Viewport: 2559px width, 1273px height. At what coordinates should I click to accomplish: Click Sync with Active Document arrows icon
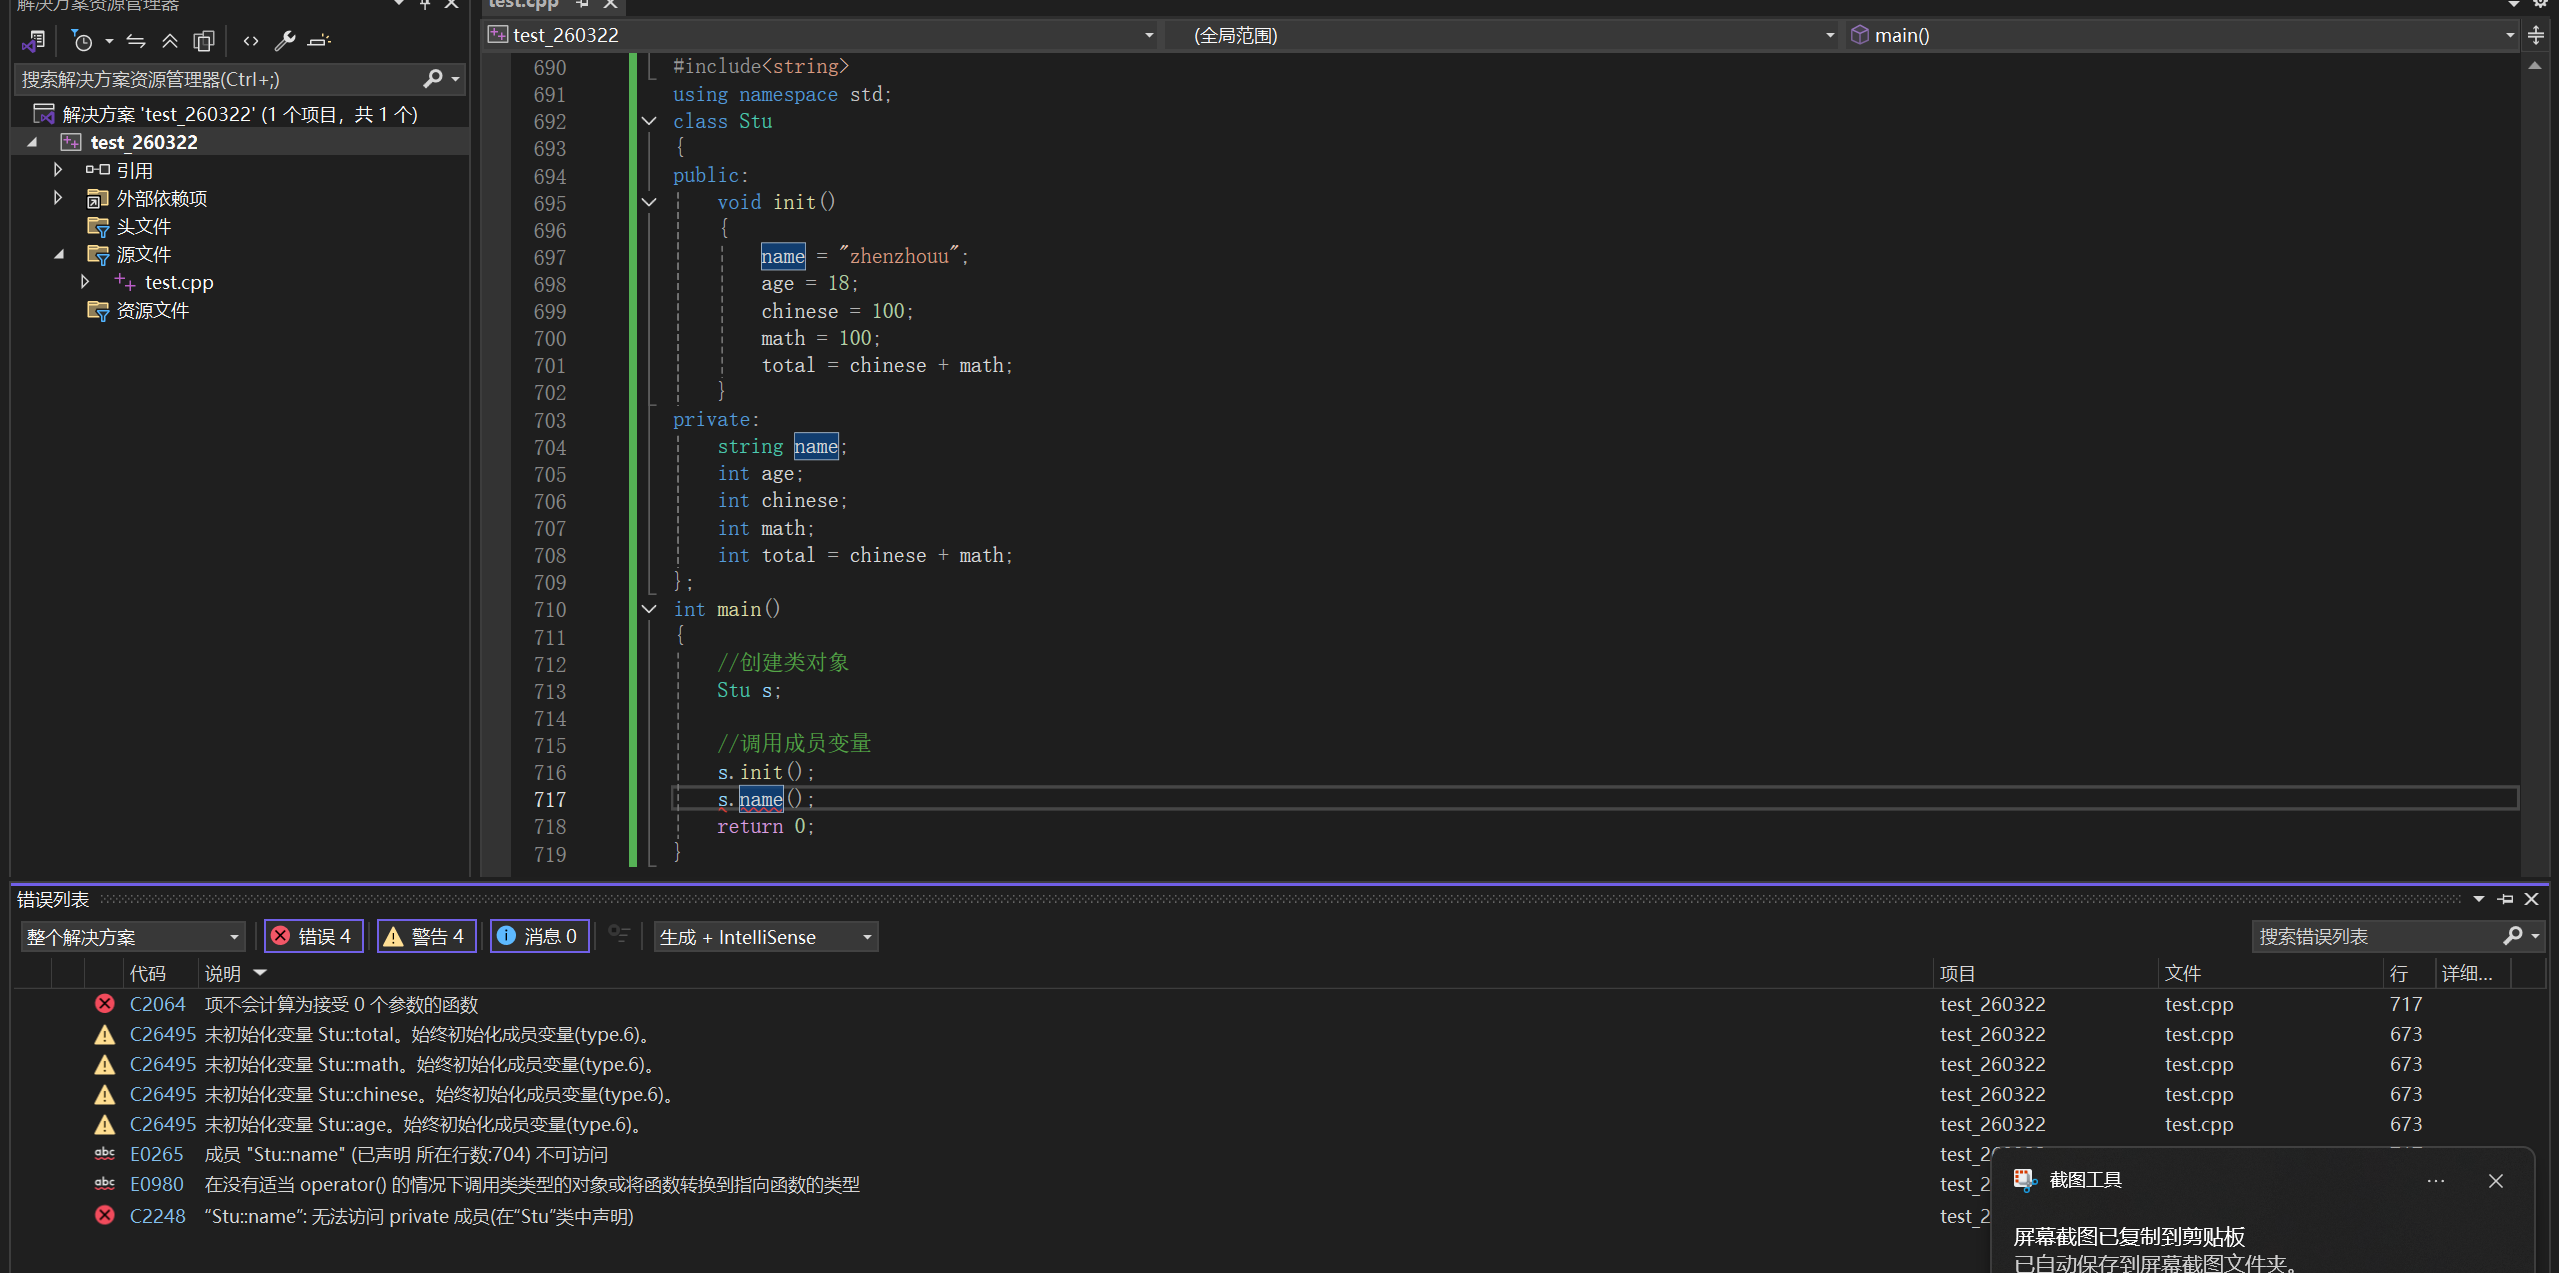136,41
